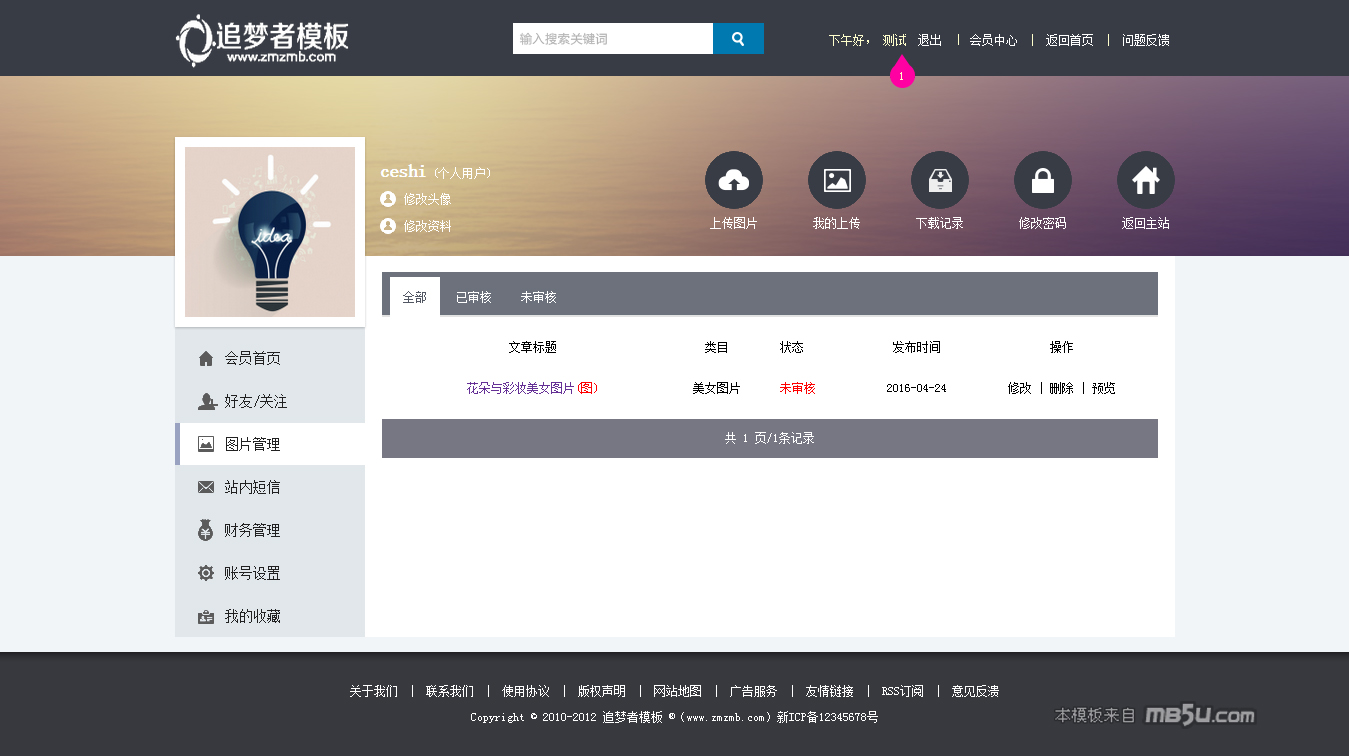Click the 修改 link for the article
Screen dimensions: 1349x756
click(x=1019, y=388)
